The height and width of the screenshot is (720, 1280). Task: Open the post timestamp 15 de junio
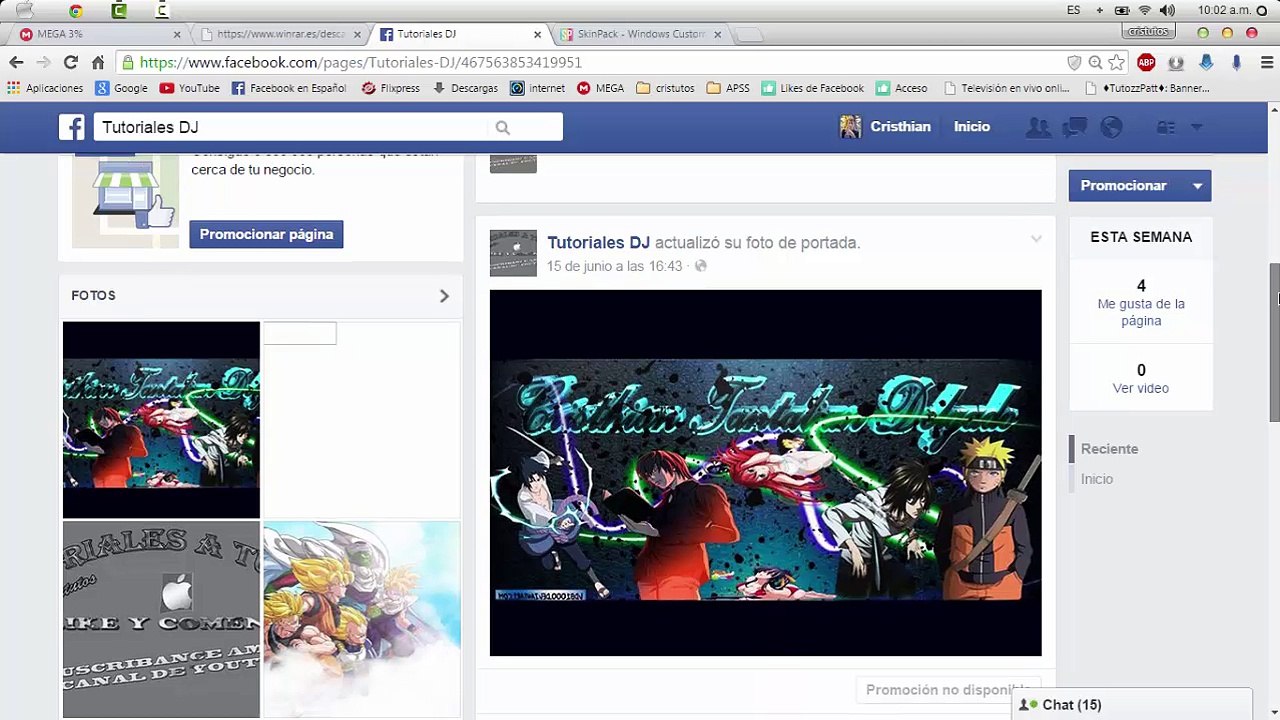click(614, 266)
